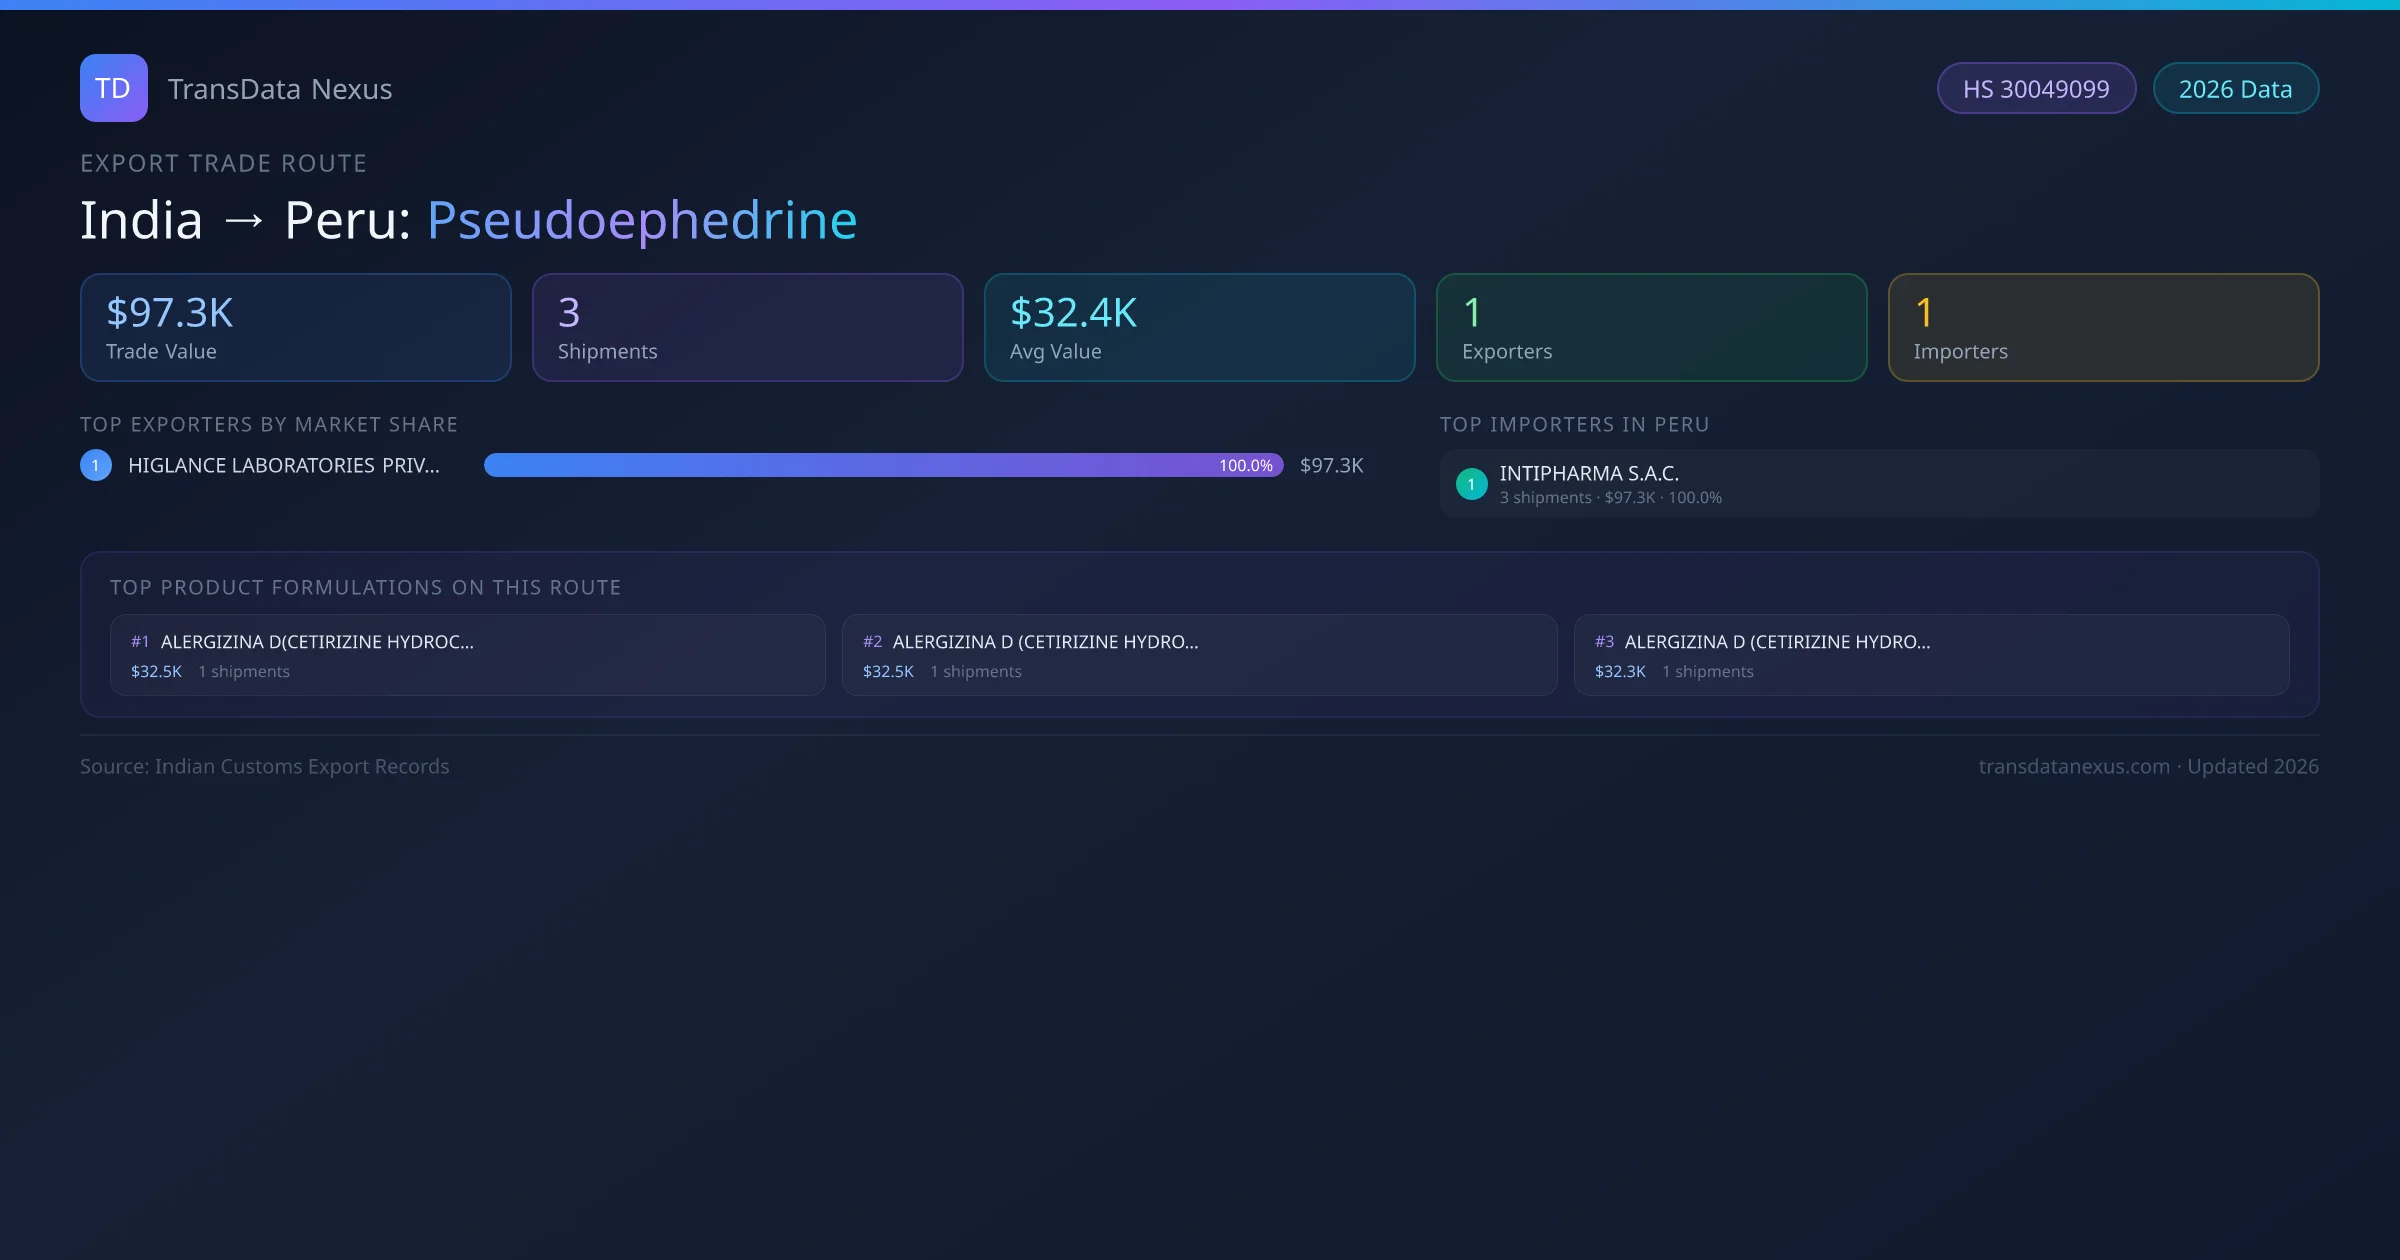Image resolution: width=2400 pixels, height=1260 pixels.
Task: Select the 3 Shipments stat card
Action: [x=747, y=328]
